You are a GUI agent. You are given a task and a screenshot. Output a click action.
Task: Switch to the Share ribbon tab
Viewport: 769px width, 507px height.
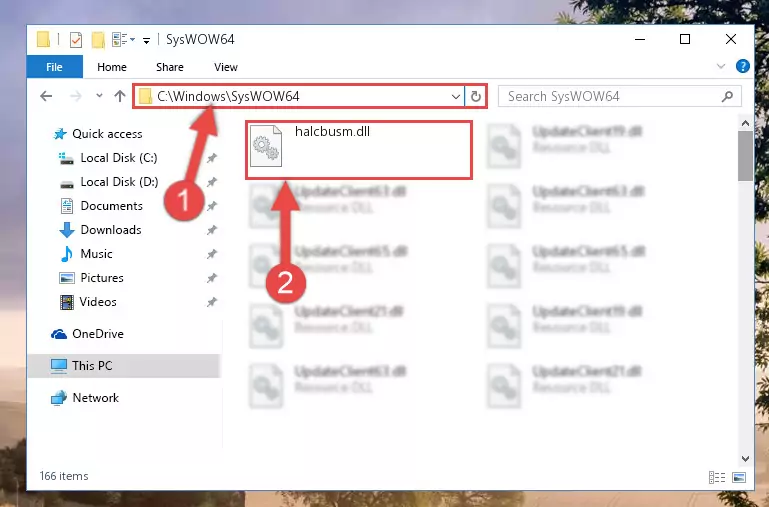pos(170,67)
